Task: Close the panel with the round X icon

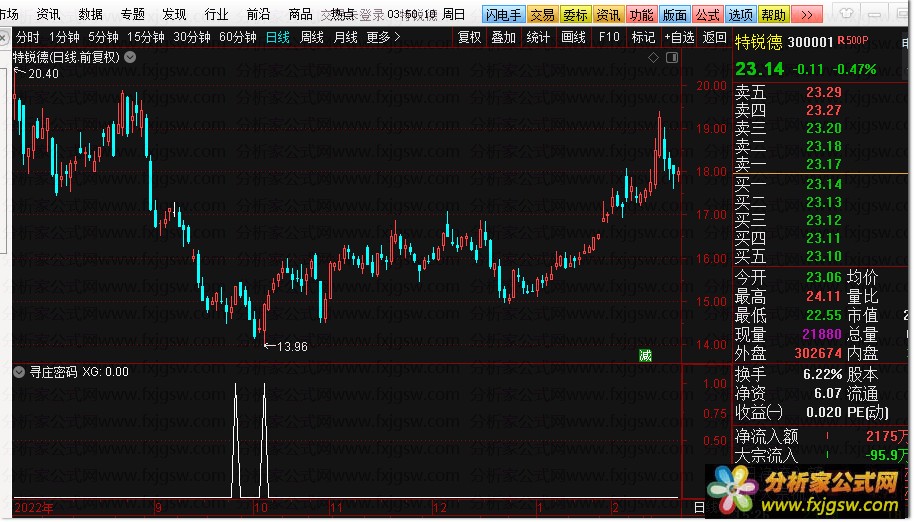Action: click(3, 38)
